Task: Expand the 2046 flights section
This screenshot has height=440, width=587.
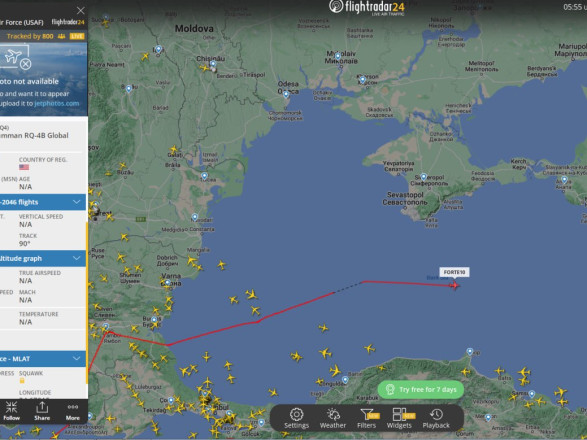Action: point(43,202)
